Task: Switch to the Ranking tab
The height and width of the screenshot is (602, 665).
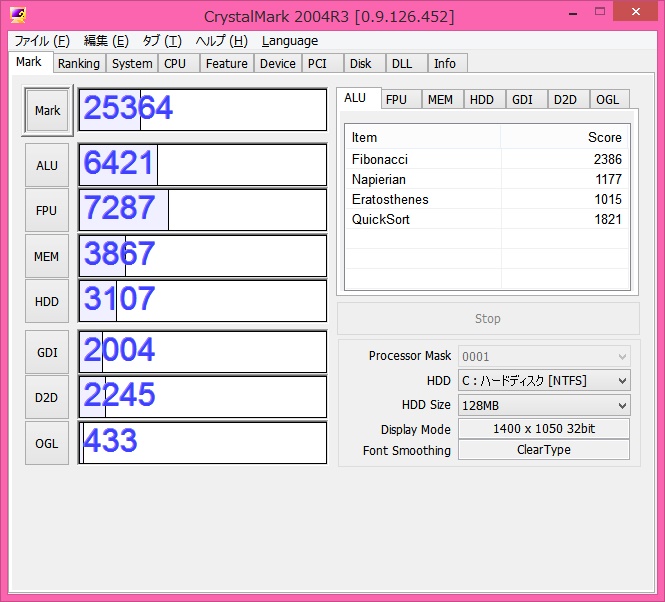Action: click(x=79, y=63)
